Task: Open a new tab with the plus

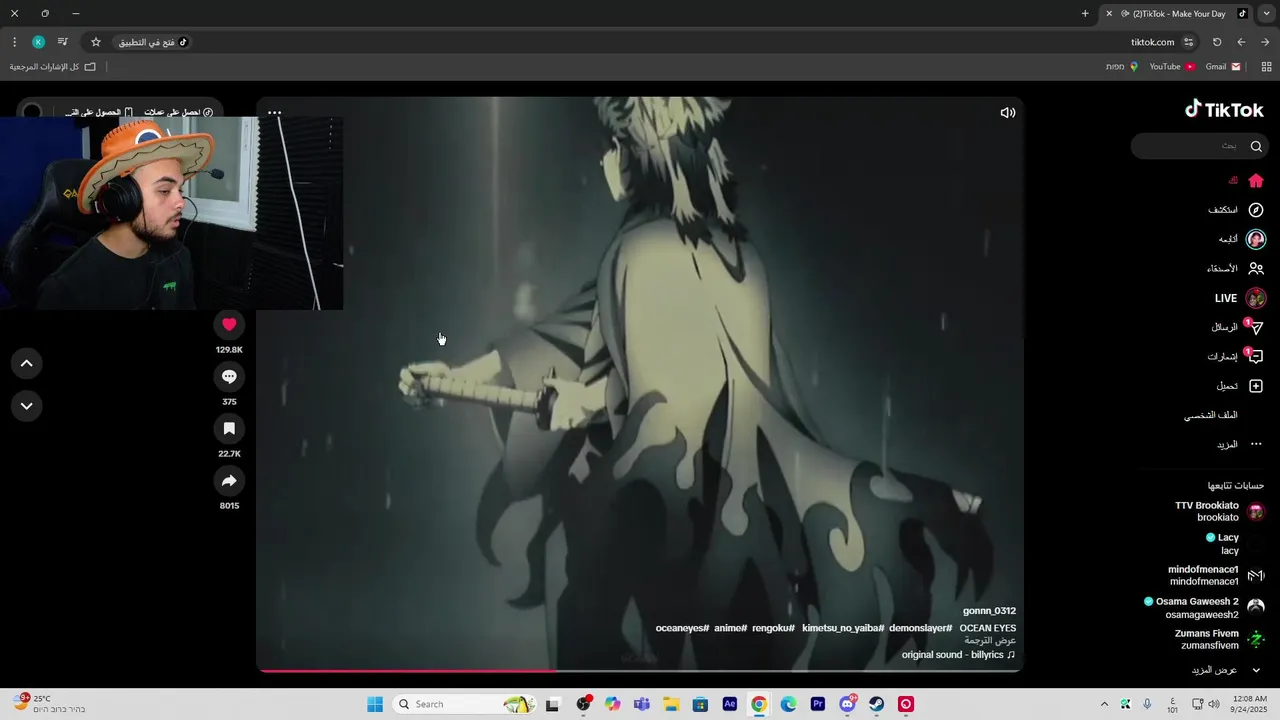Action: tap(1085, 14)
